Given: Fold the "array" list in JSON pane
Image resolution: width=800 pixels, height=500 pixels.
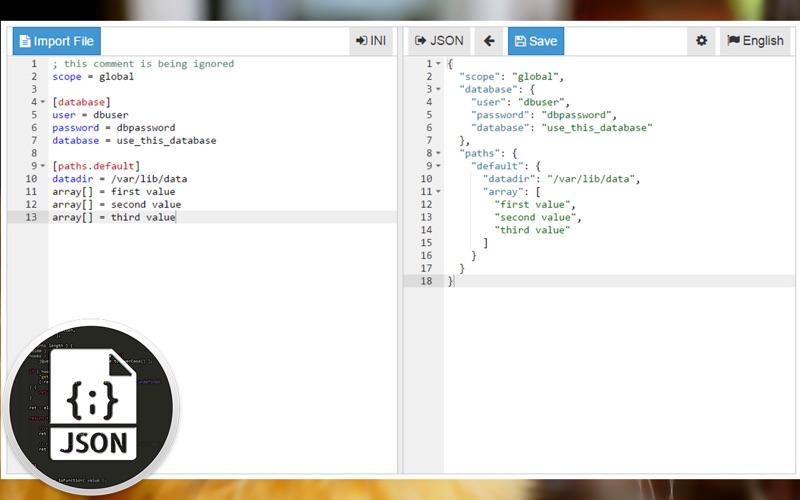Looking at the screenshot, I should 438,191.
